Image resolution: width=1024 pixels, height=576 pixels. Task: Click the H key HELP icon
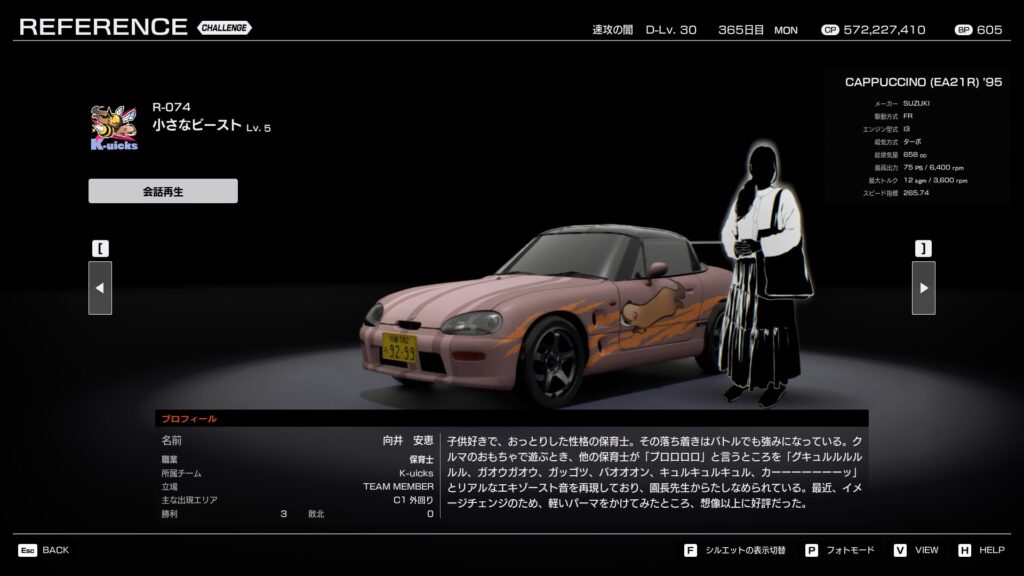pyautogui.click(x=964, y=550)
